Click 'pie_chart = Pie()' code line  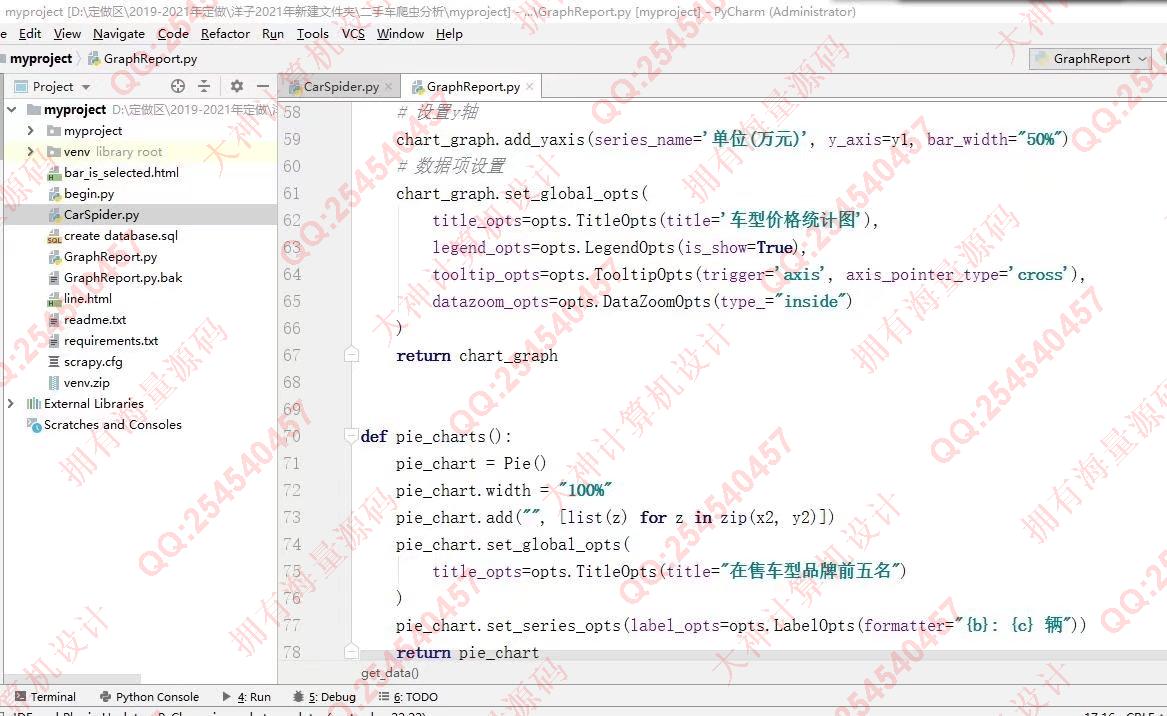point(470,464)
